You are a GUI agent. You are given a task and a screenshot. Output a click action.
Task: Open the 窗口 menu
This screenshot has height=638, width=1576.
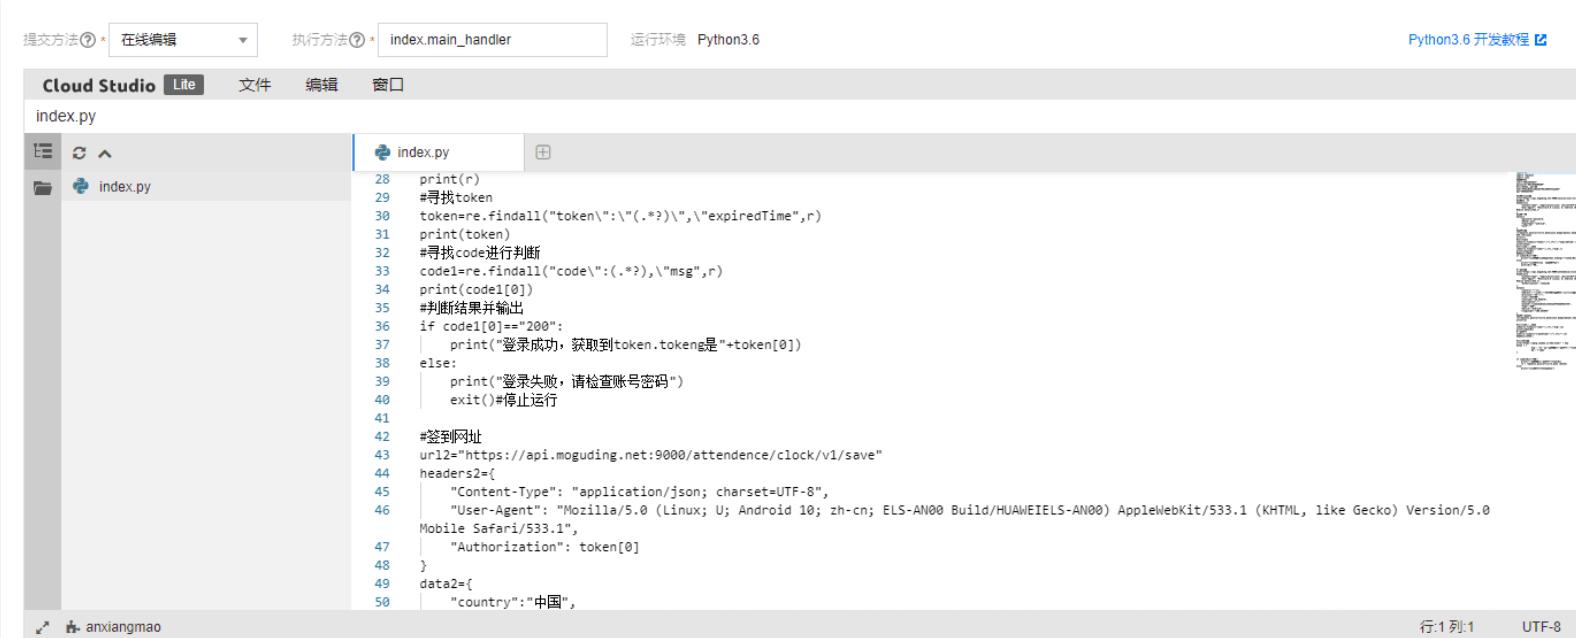388,85
